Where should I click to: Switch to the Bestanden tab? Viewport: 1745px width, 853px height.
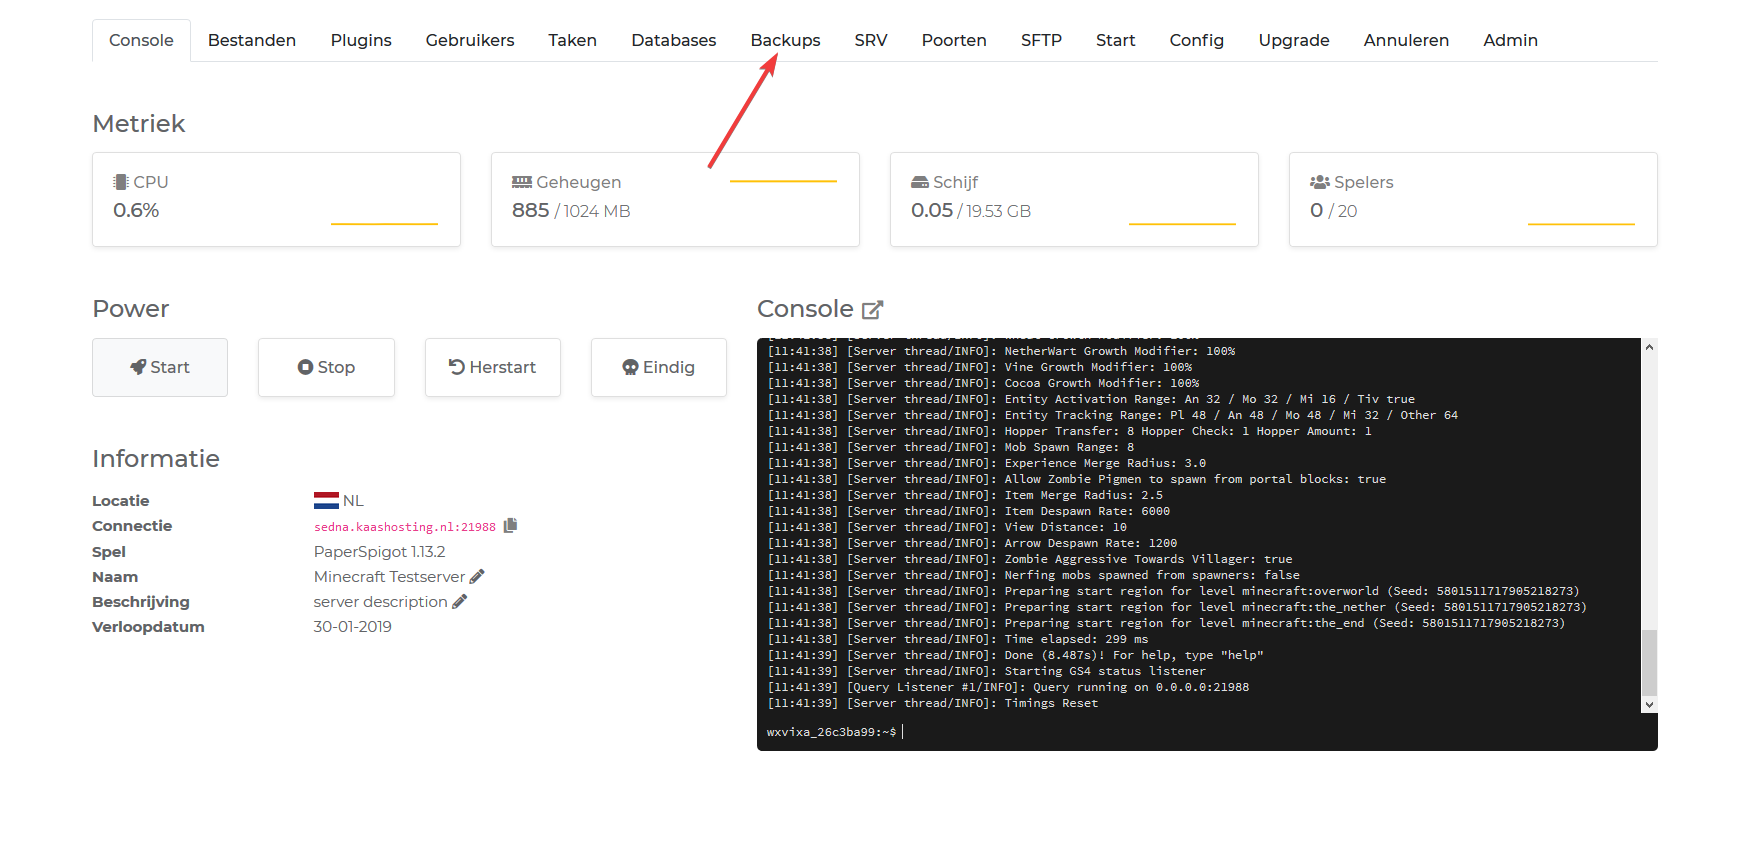[x=252, y=40]
